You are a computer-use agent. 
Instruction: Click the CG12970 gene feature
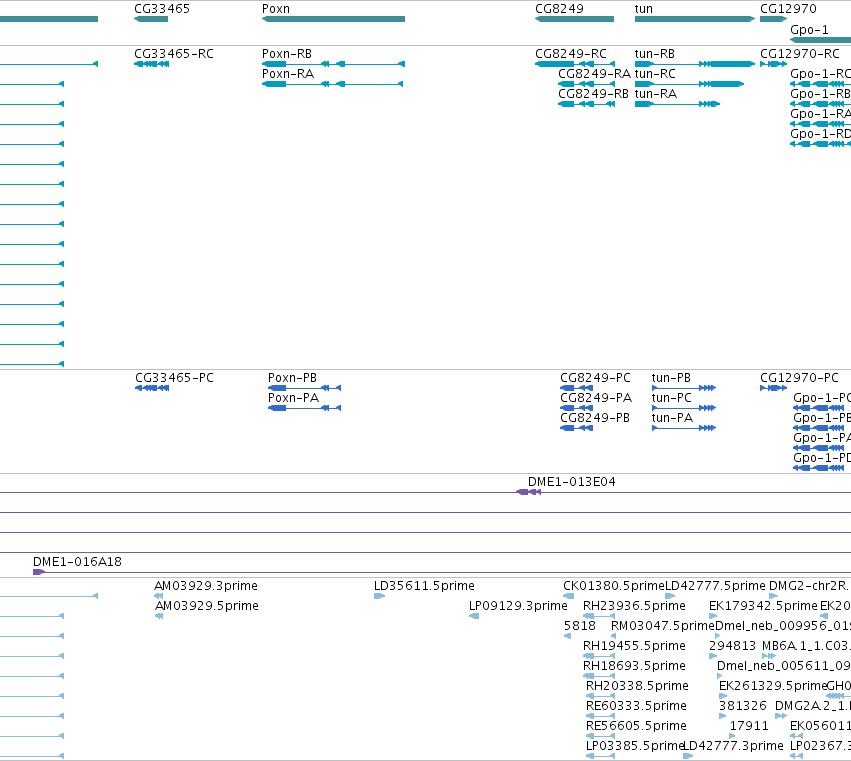[x=773, y=19]
